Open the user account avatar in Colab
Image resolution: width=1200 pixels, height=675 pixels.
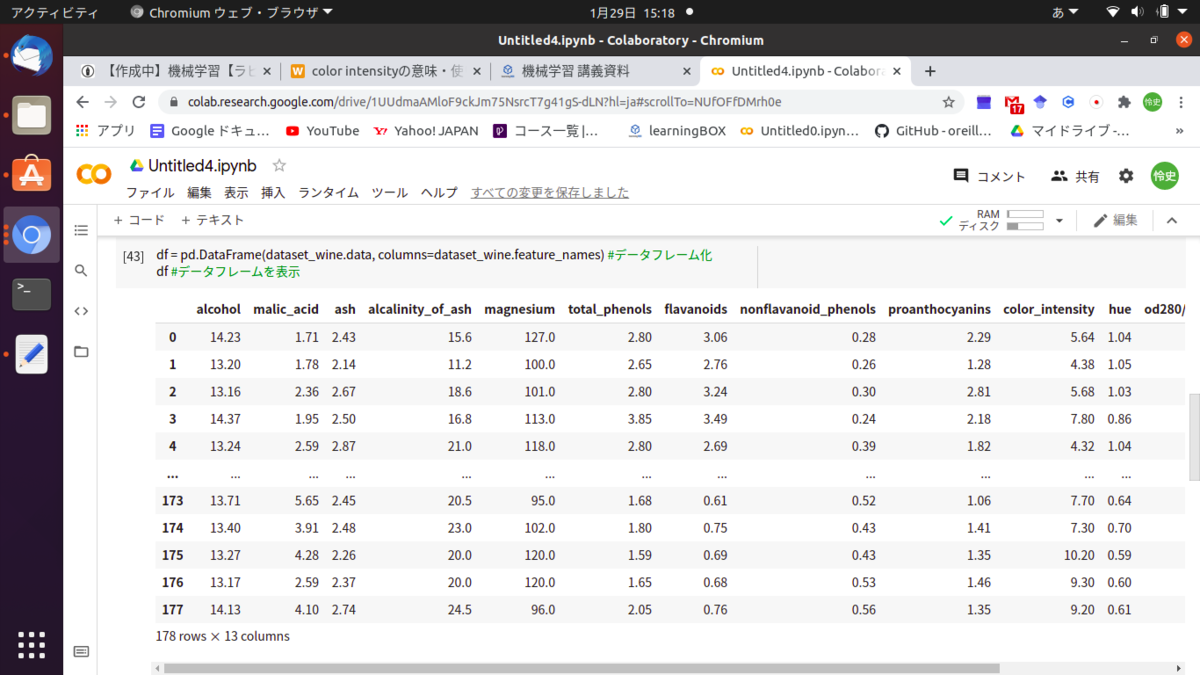tap(1165, 176)
